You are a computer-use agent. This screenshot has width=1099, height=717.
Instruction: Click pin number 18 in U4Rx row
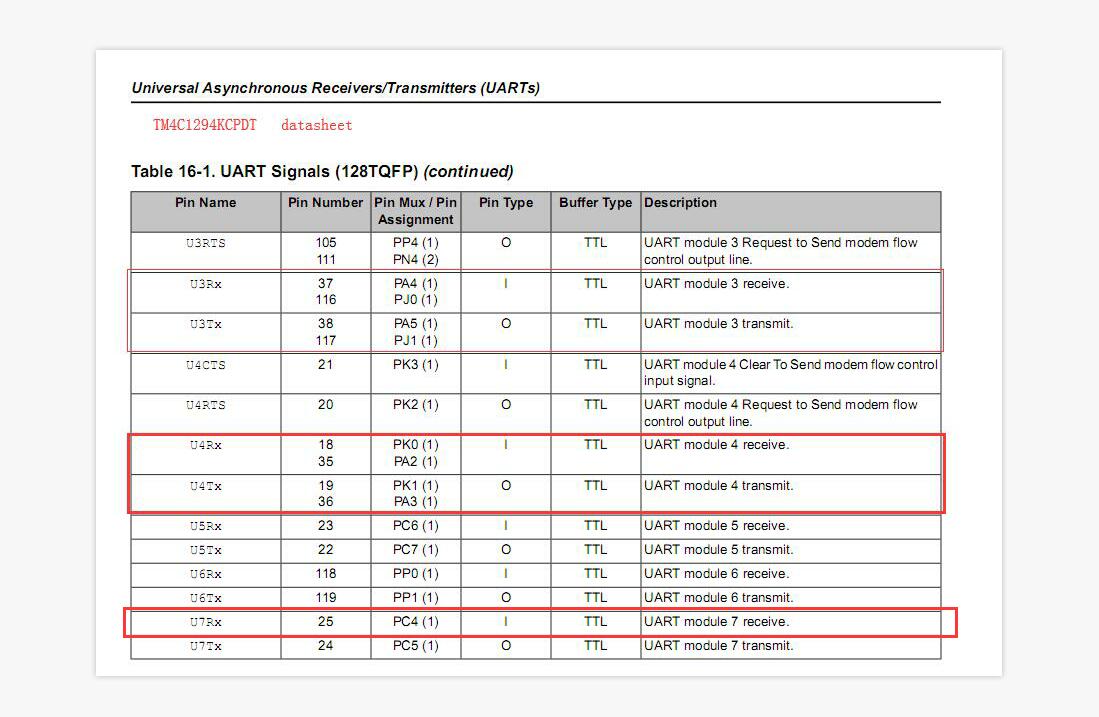pos(326,445)
